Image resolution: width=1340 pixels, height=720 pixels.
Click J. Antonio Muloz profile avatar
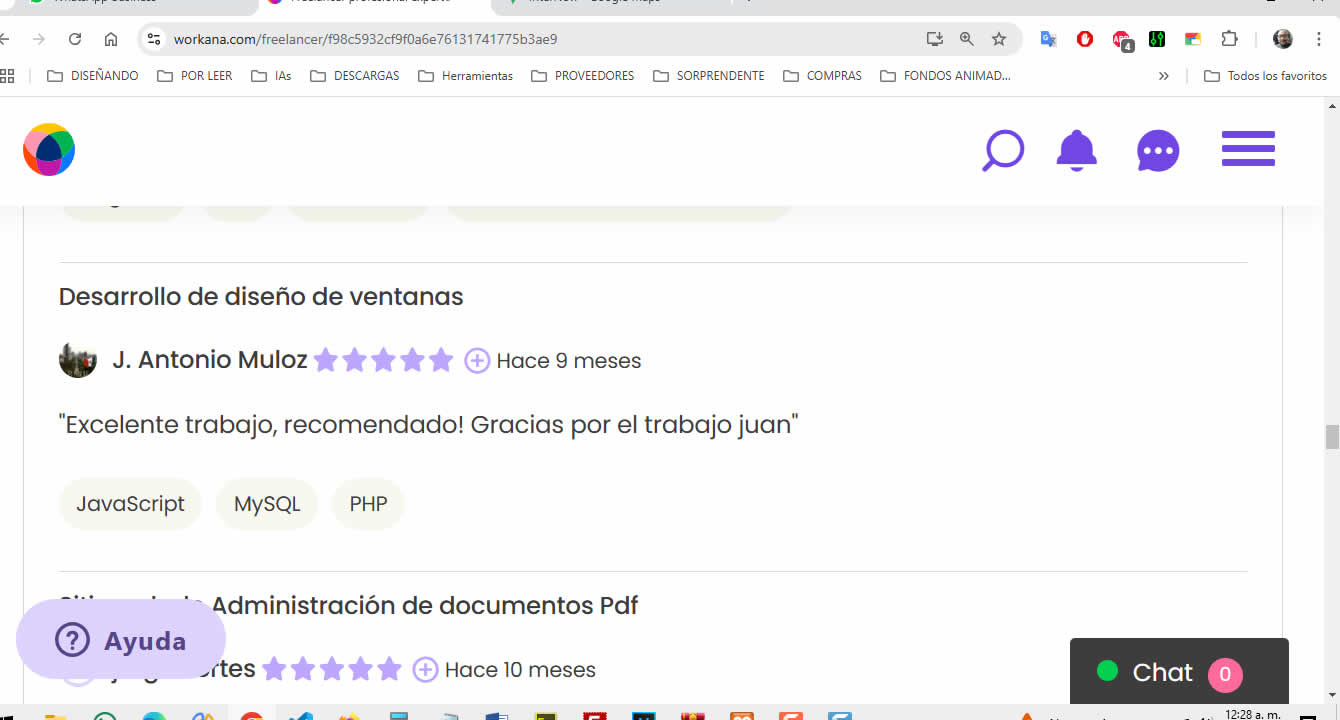(x=78, y=360)
